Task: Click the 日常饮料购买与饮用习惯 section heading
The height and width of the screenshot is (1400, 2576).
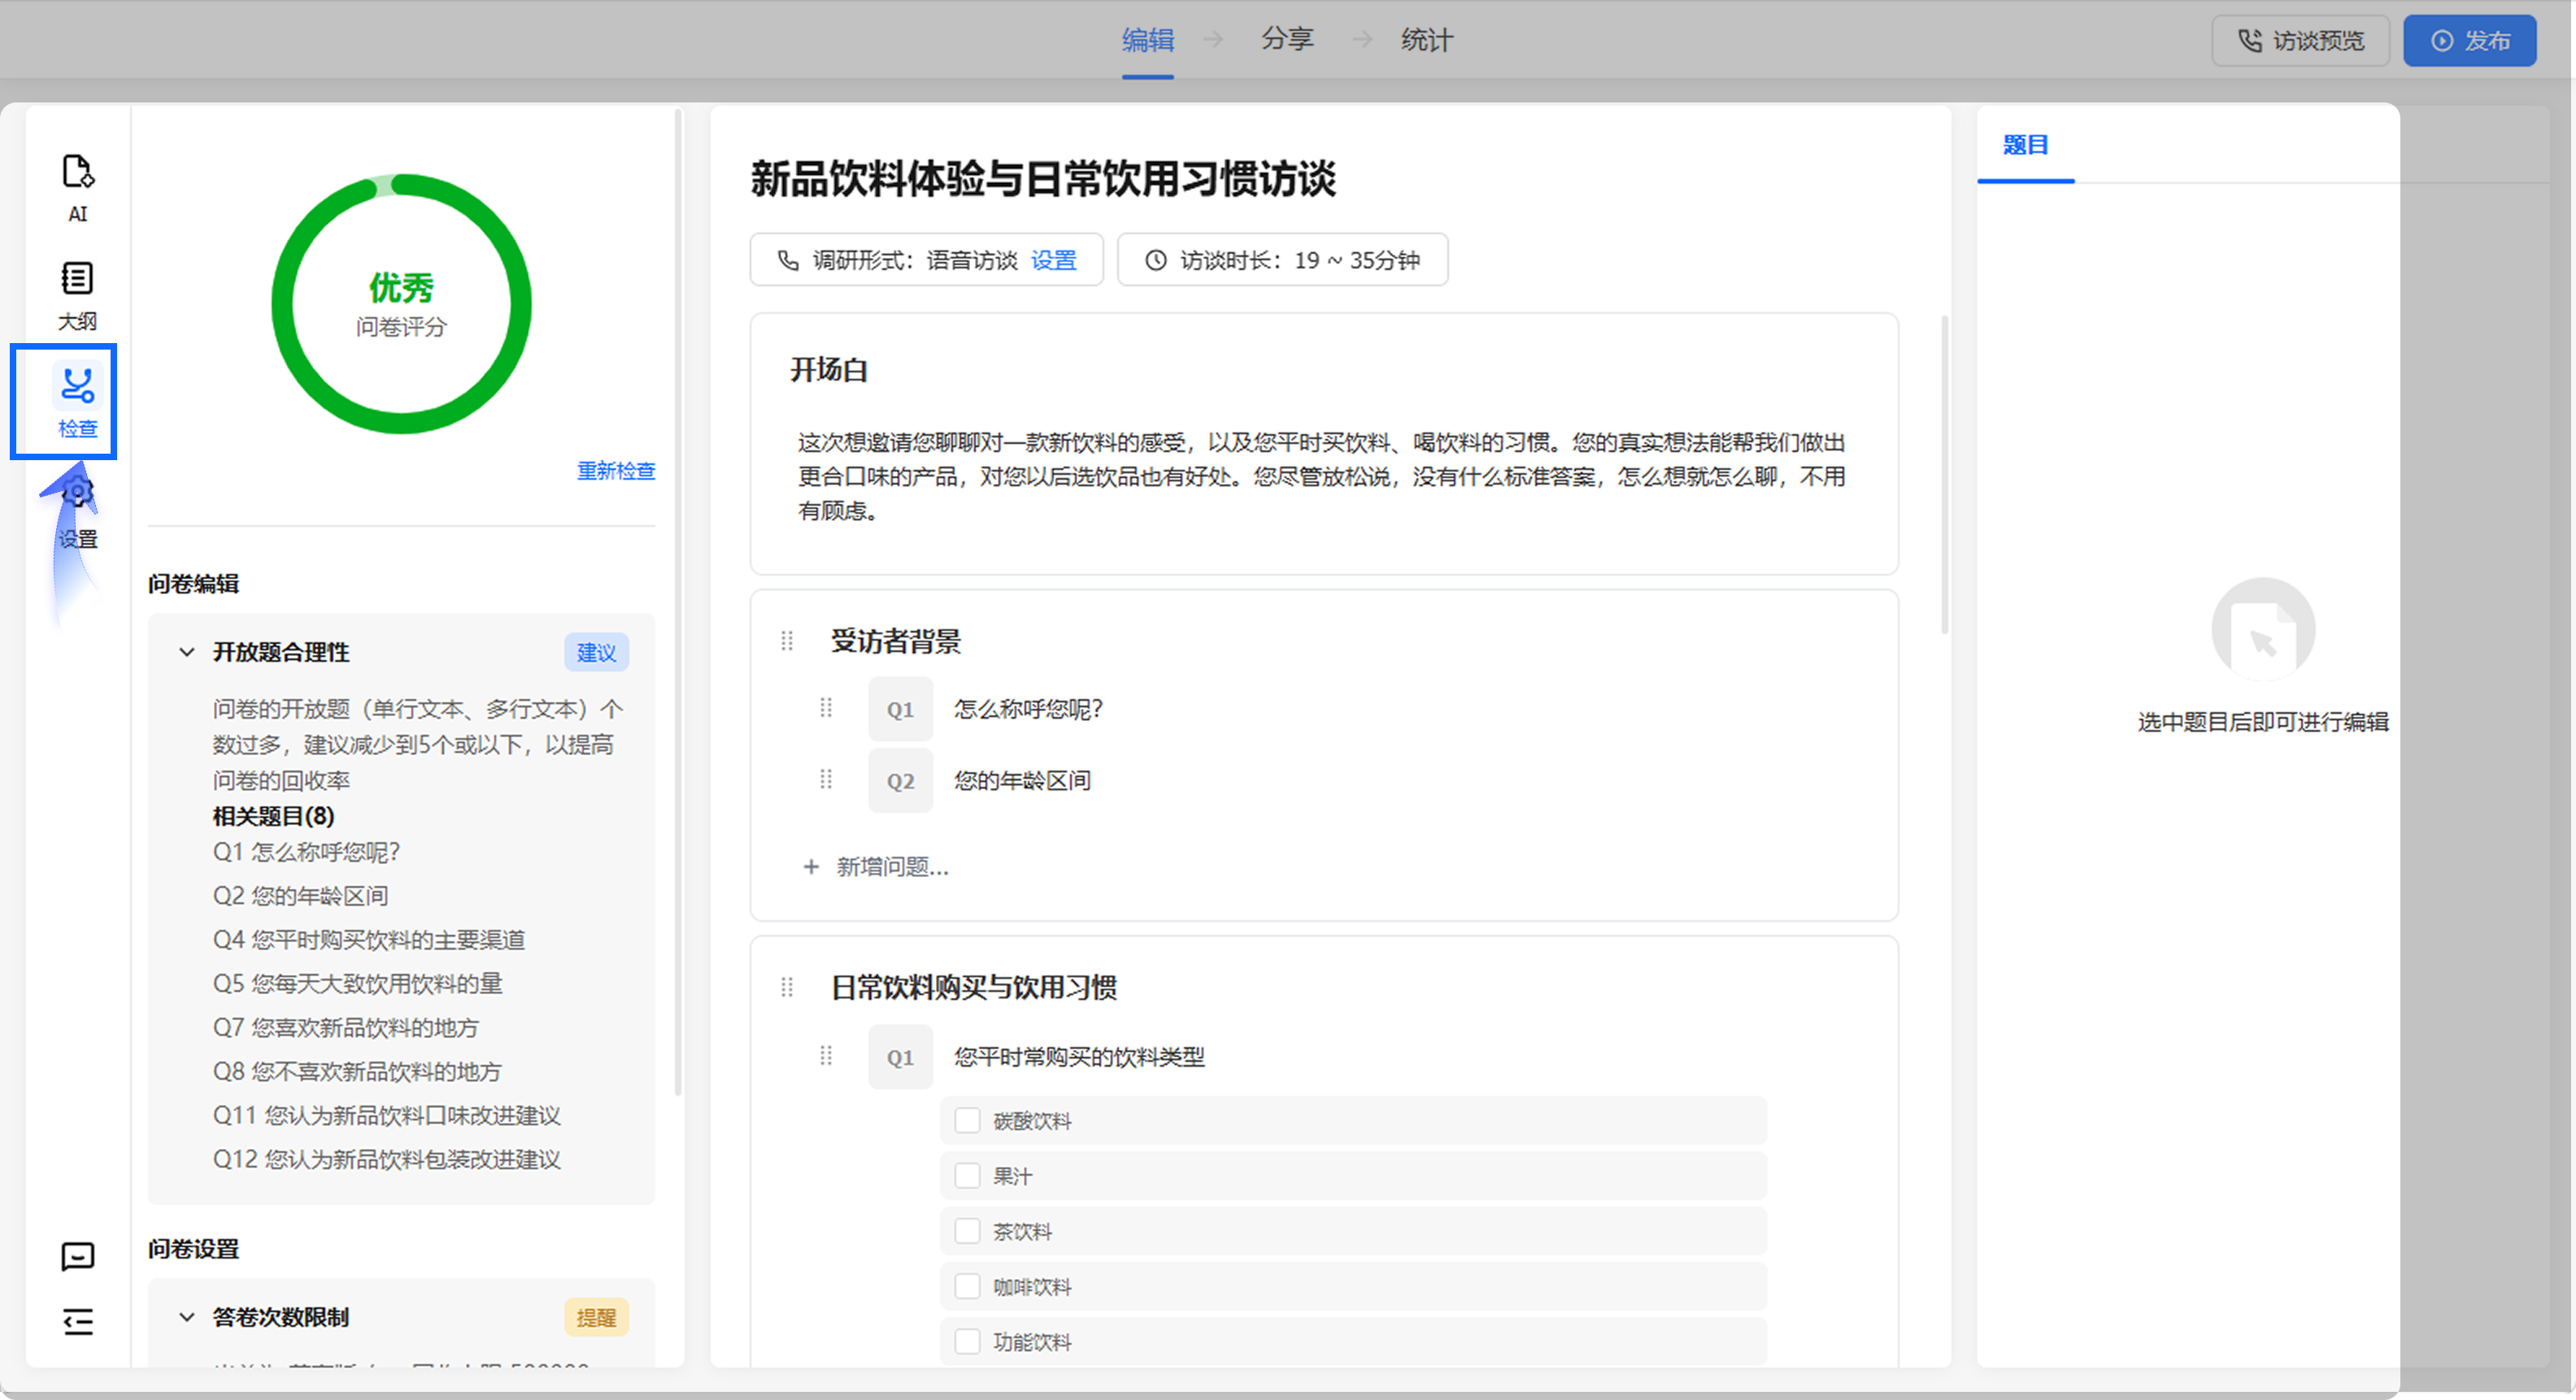Action: [974, 988]
